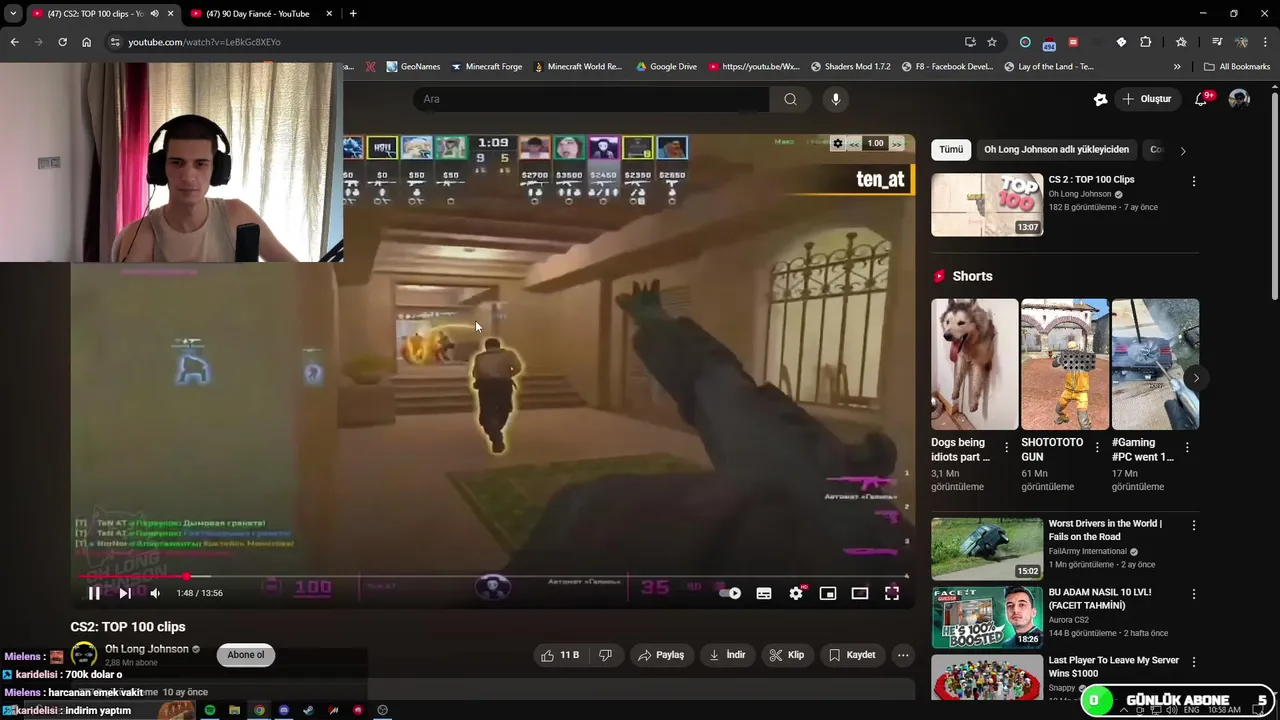
Task: Open the YouTube account avatar menu
Action: coord(1239,99)
